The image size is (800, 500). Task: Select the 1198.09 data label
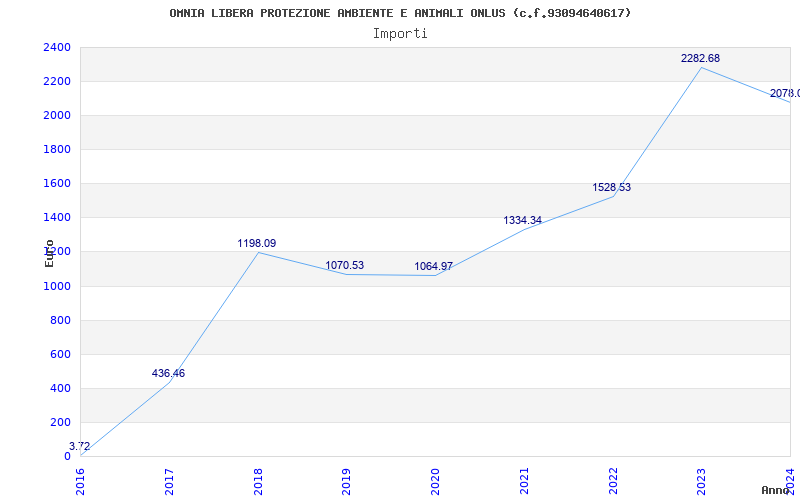pyautogui.click(x=257, y=243)
